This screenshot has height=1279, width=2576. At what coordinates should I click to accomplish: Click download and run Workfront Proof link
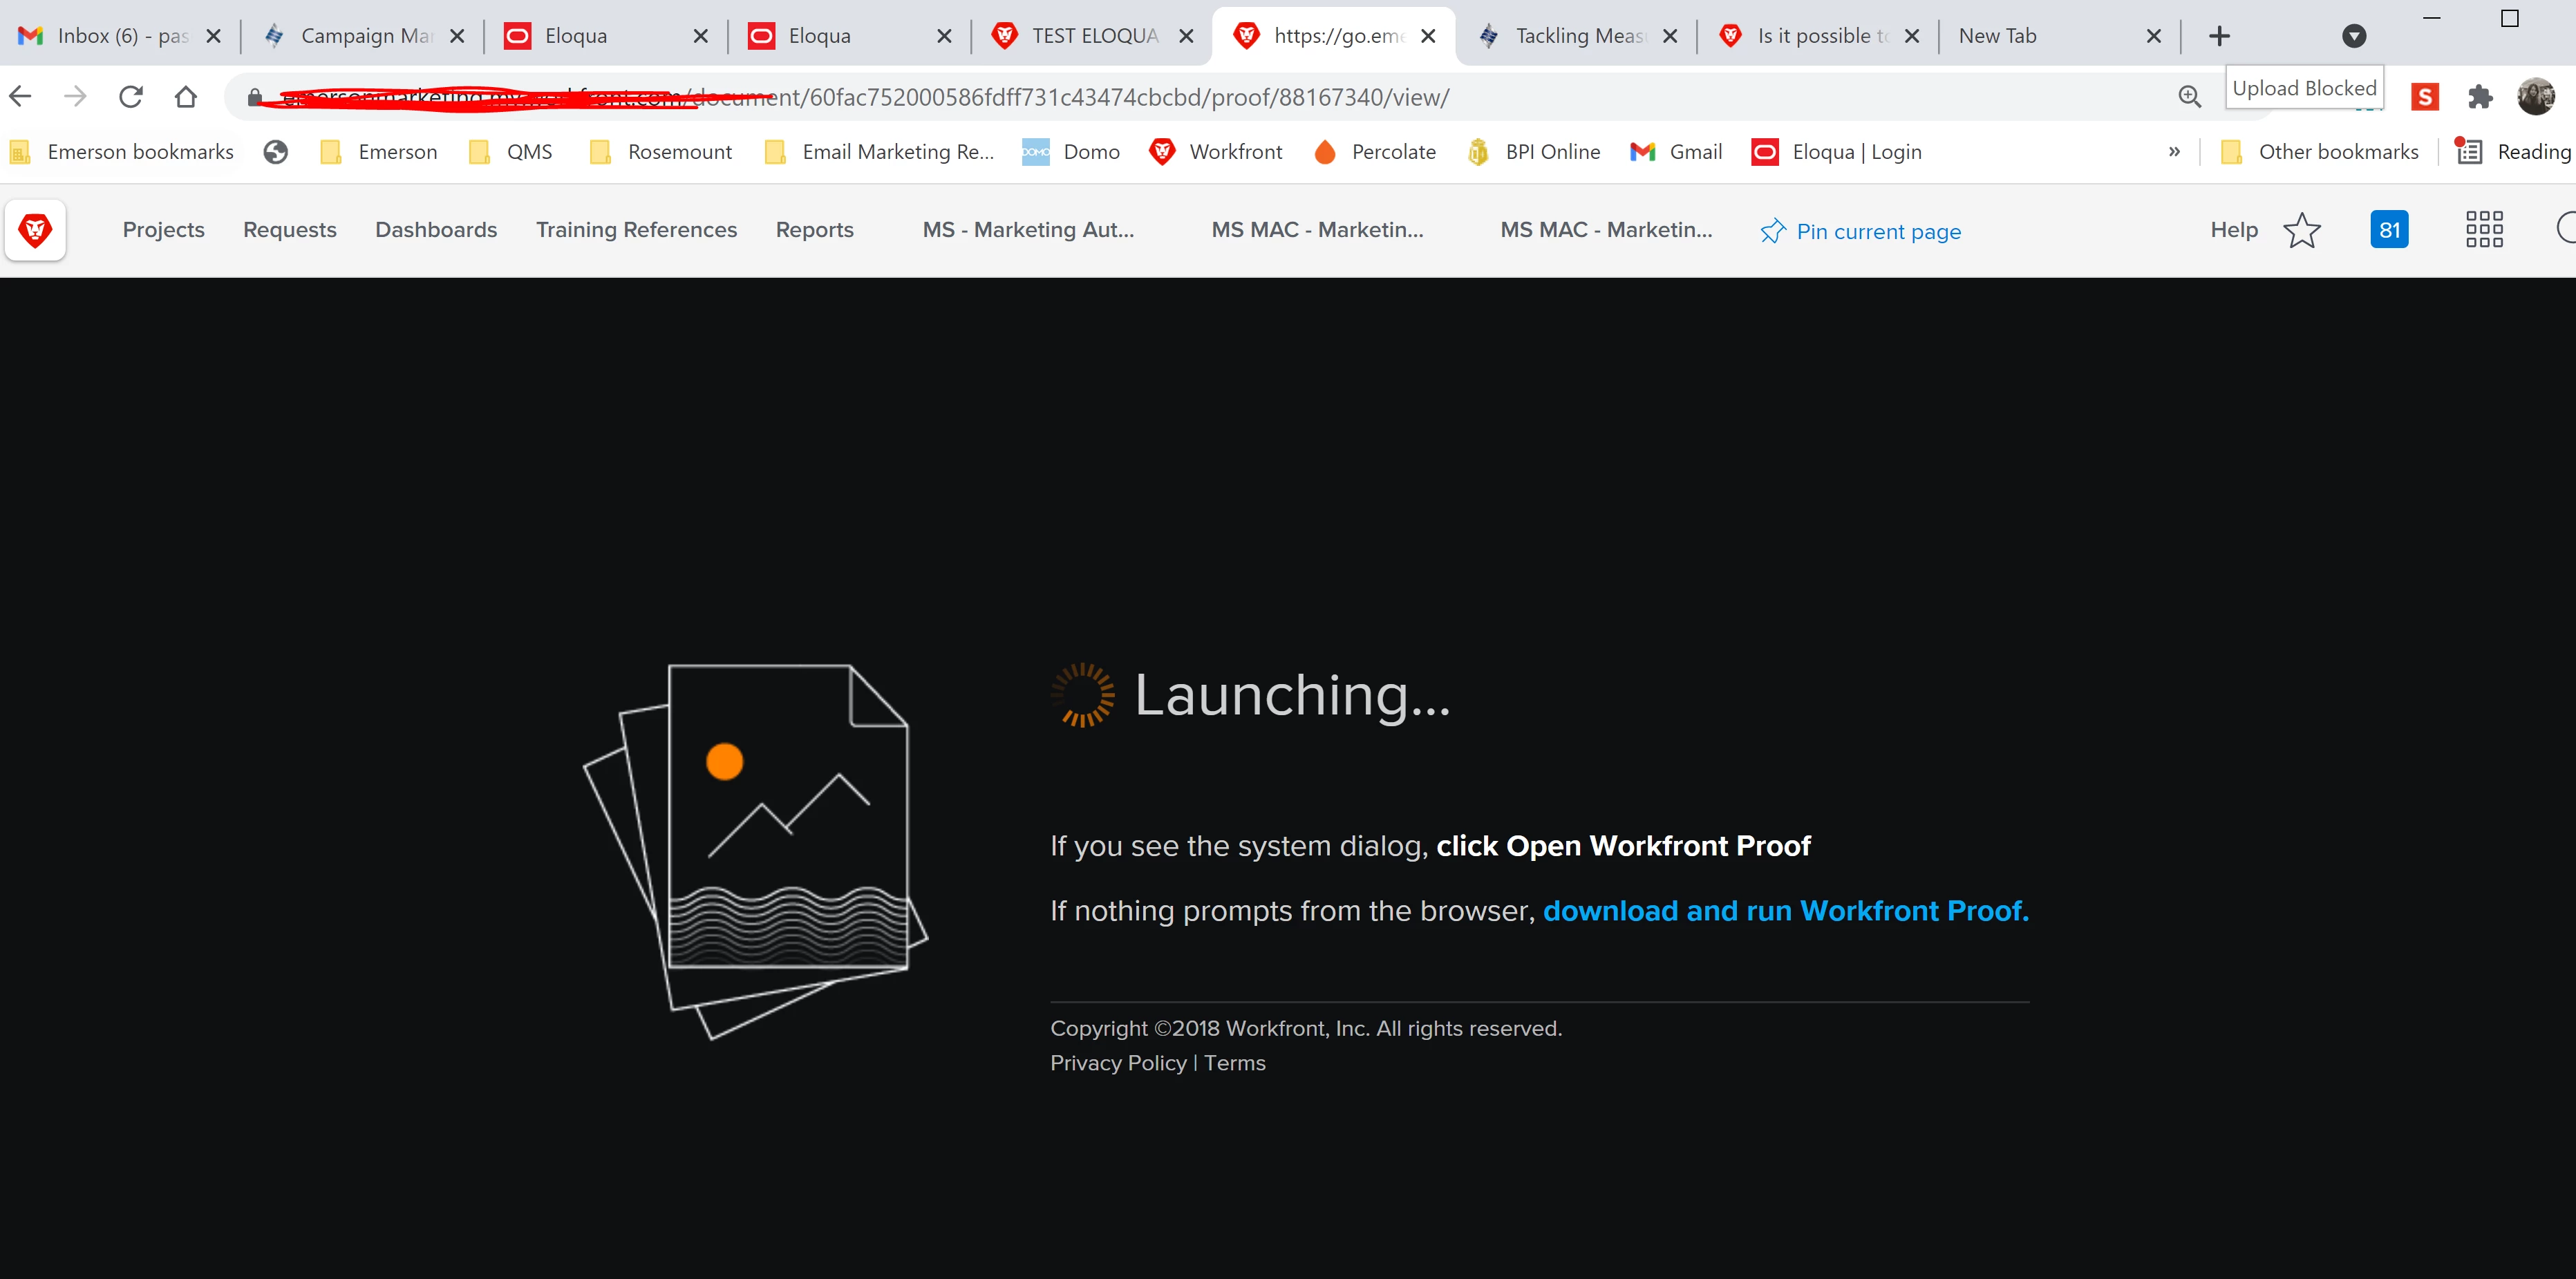point(1785,911)
